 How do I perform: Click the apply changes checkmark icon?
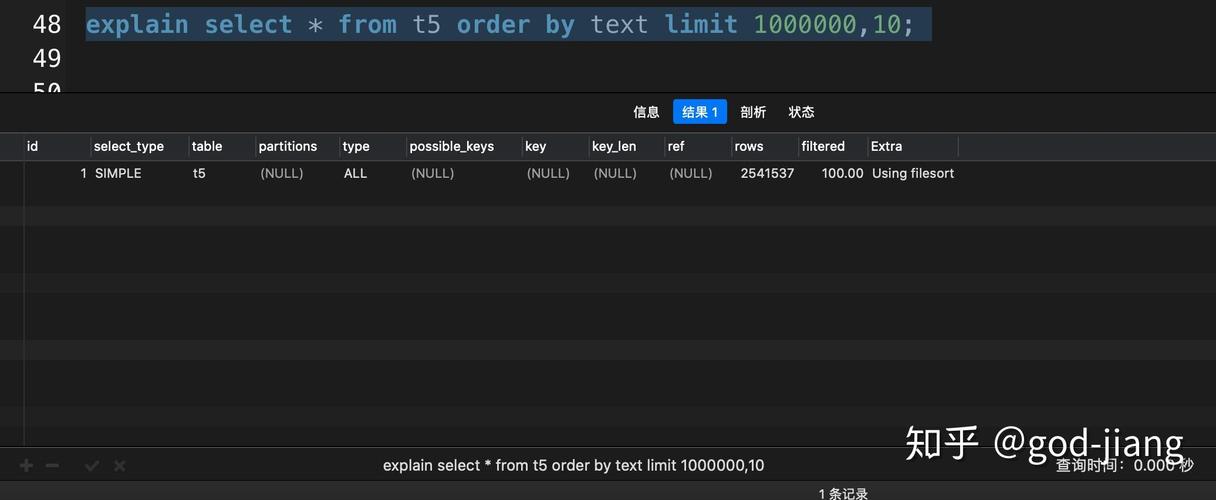[x=92, y=465]
